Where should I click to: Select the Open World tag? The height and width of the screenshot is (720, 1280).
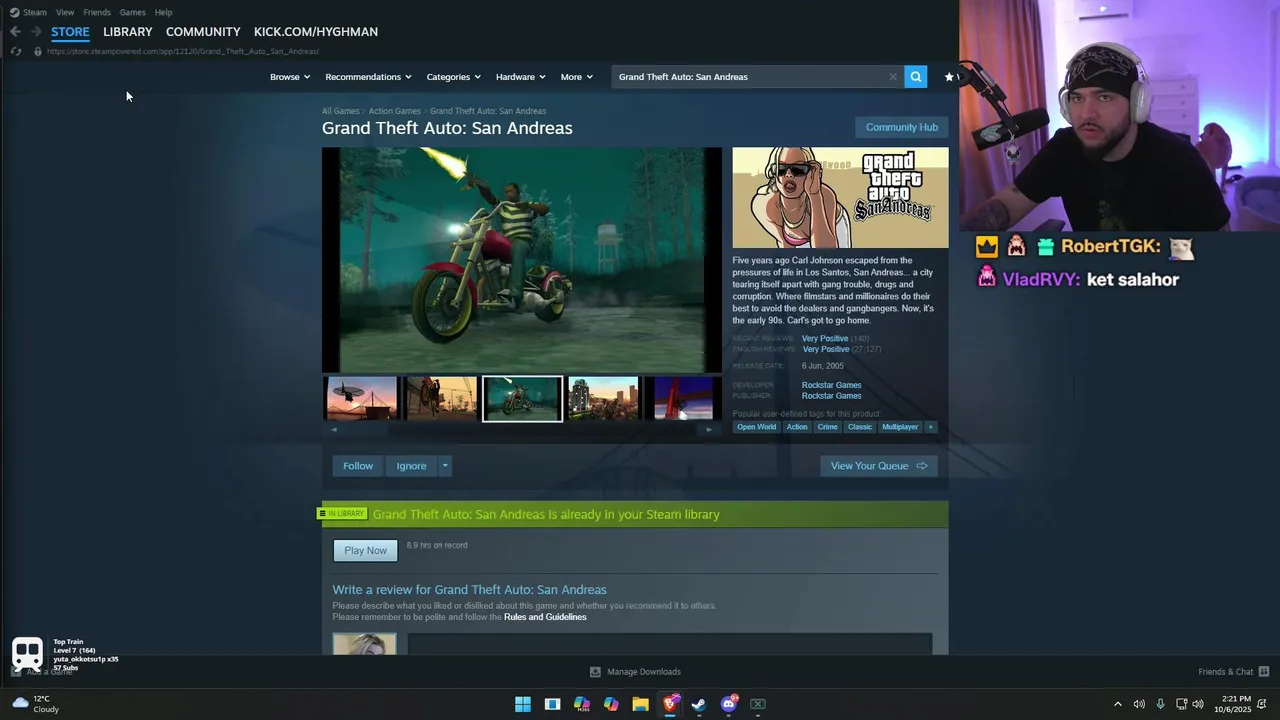click(x=756, y=427)
